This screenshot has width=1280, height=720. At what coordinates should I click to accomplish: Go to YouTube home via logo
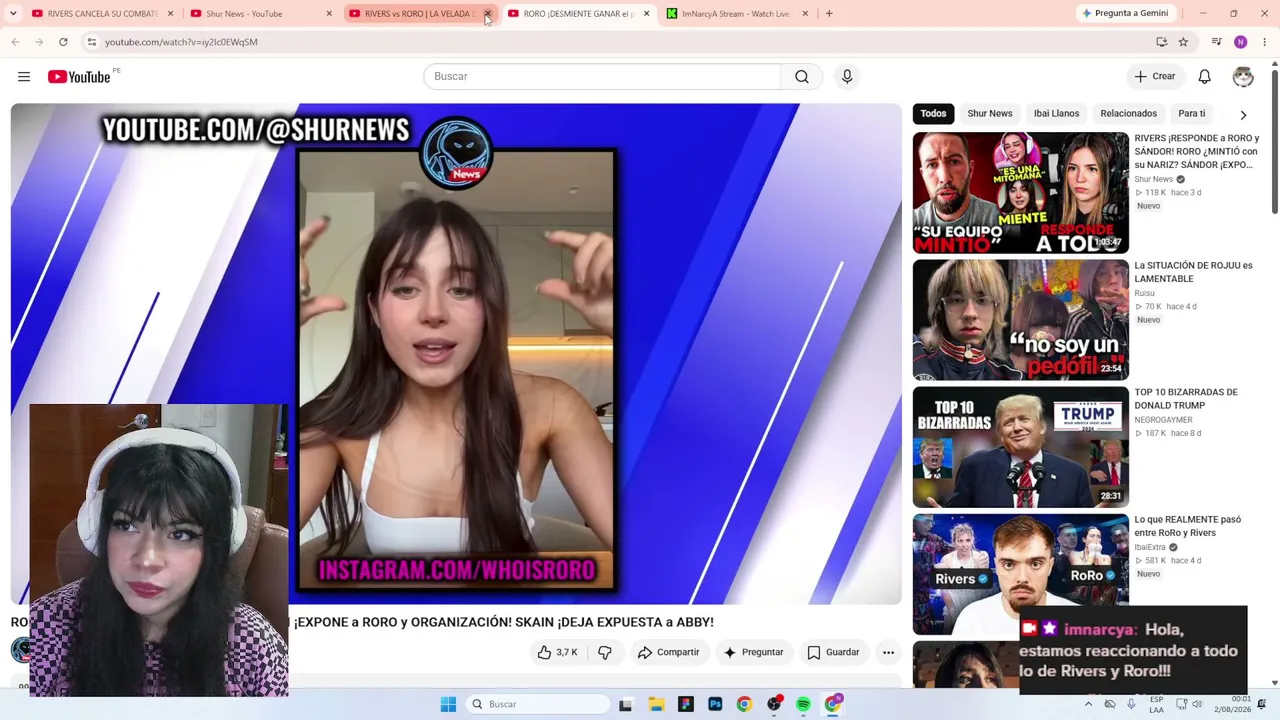79,77
